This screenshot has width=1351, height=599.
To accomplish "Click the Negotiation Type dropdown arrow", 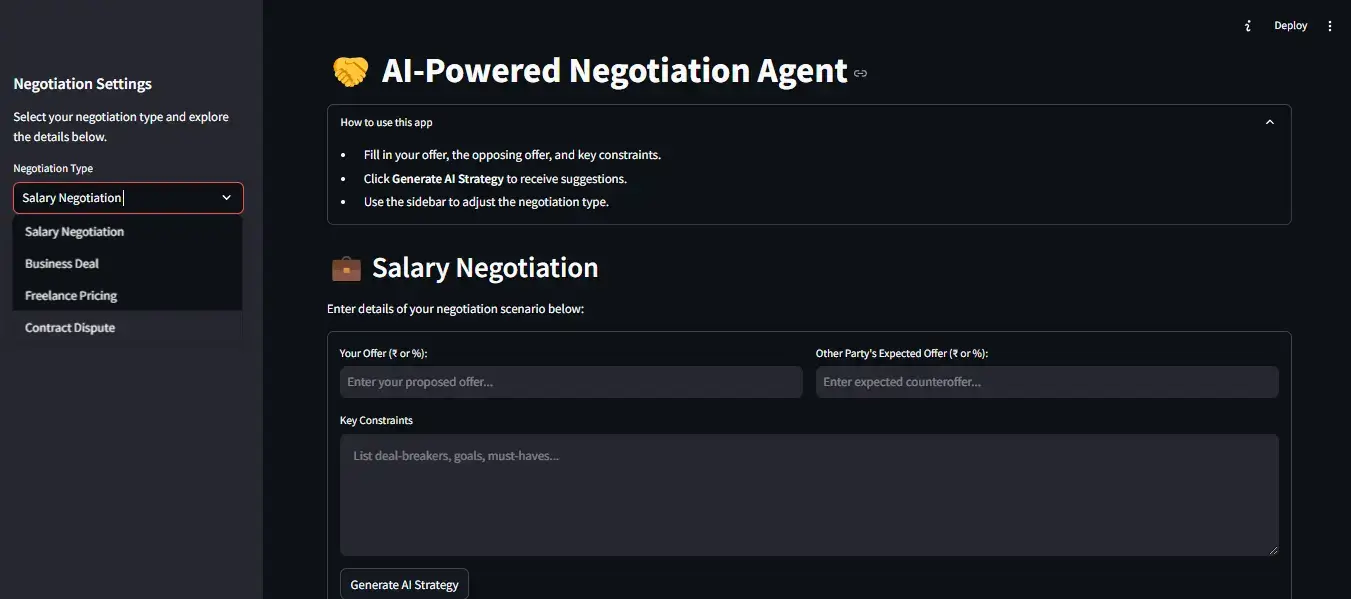I will pos(226,198).
